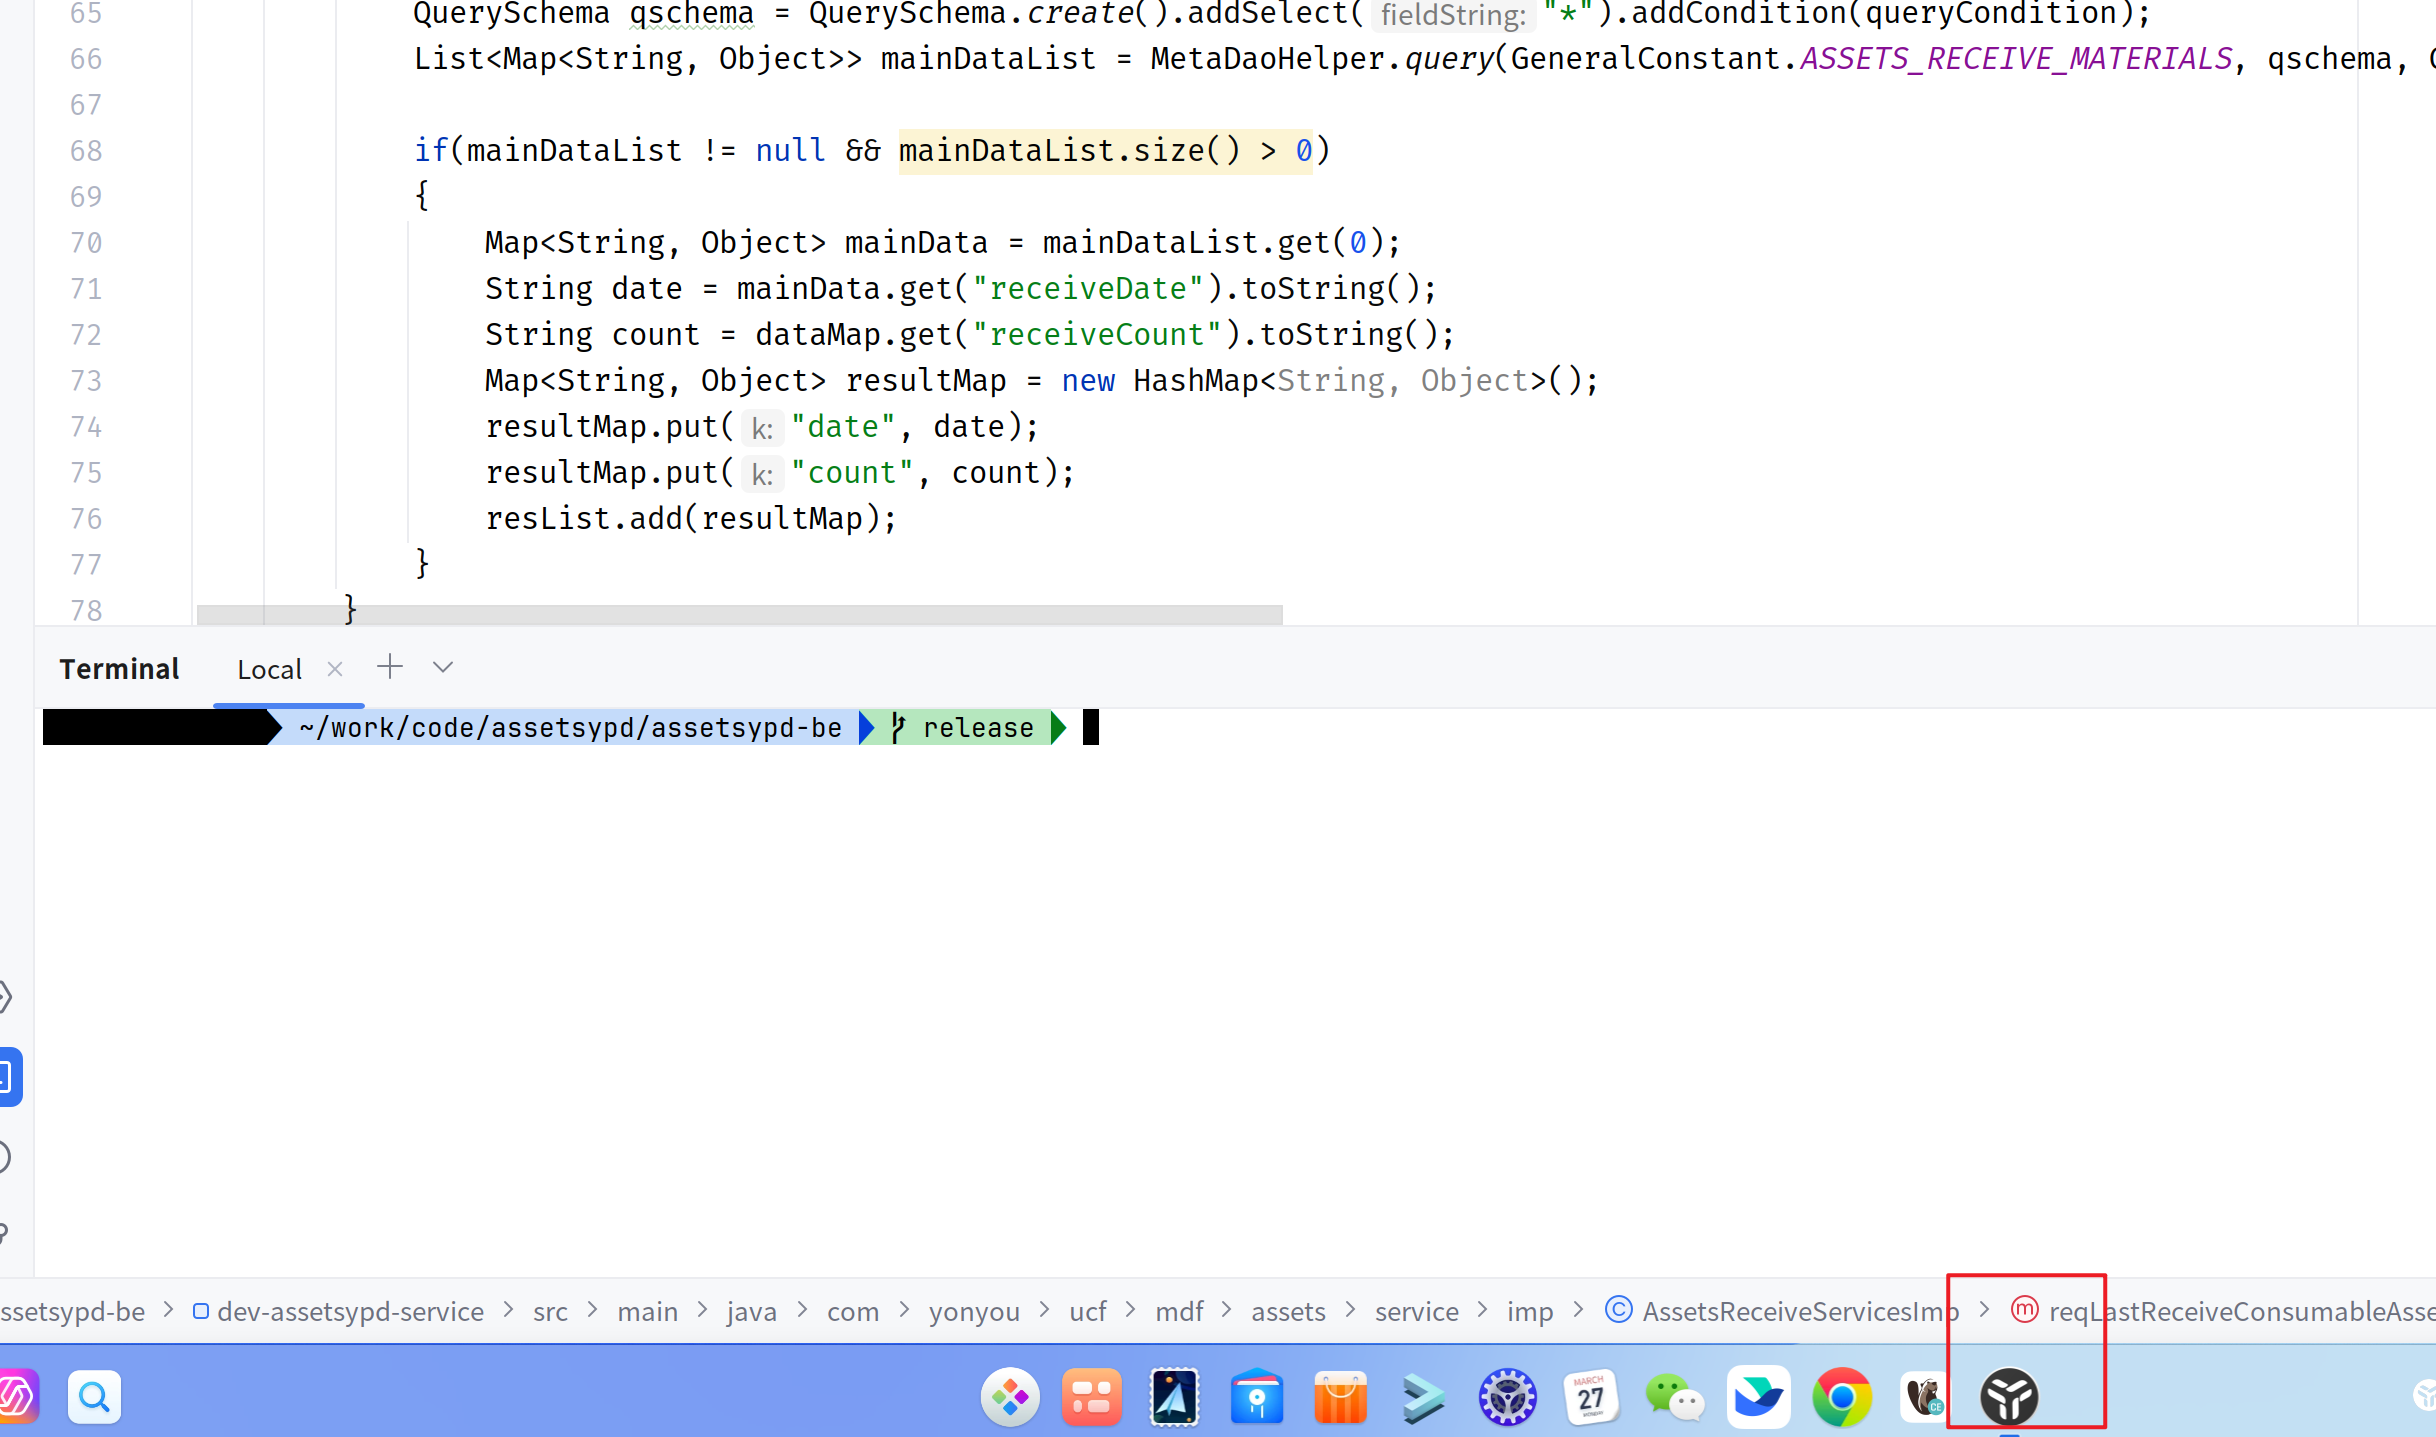Click AssetsReceiveServicesImp breadcrumb class

point(1800,1311)
